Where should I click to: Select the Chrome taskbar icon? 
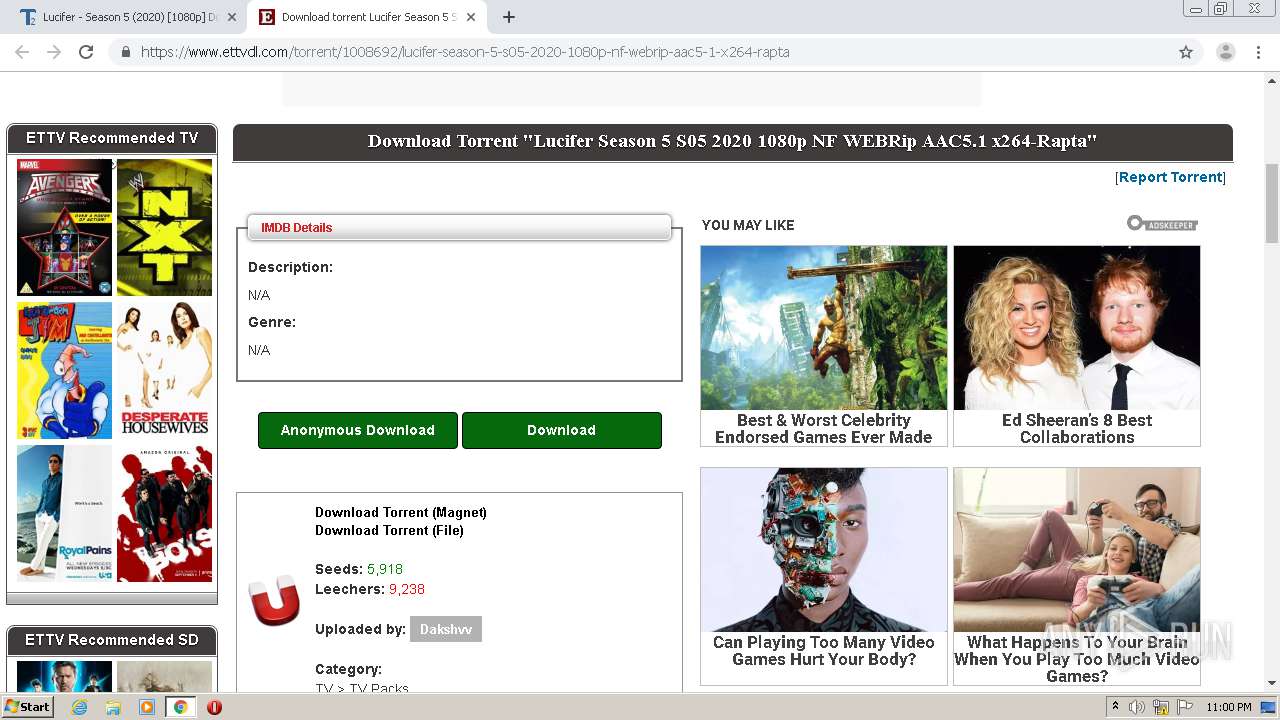tap(180, 707)
